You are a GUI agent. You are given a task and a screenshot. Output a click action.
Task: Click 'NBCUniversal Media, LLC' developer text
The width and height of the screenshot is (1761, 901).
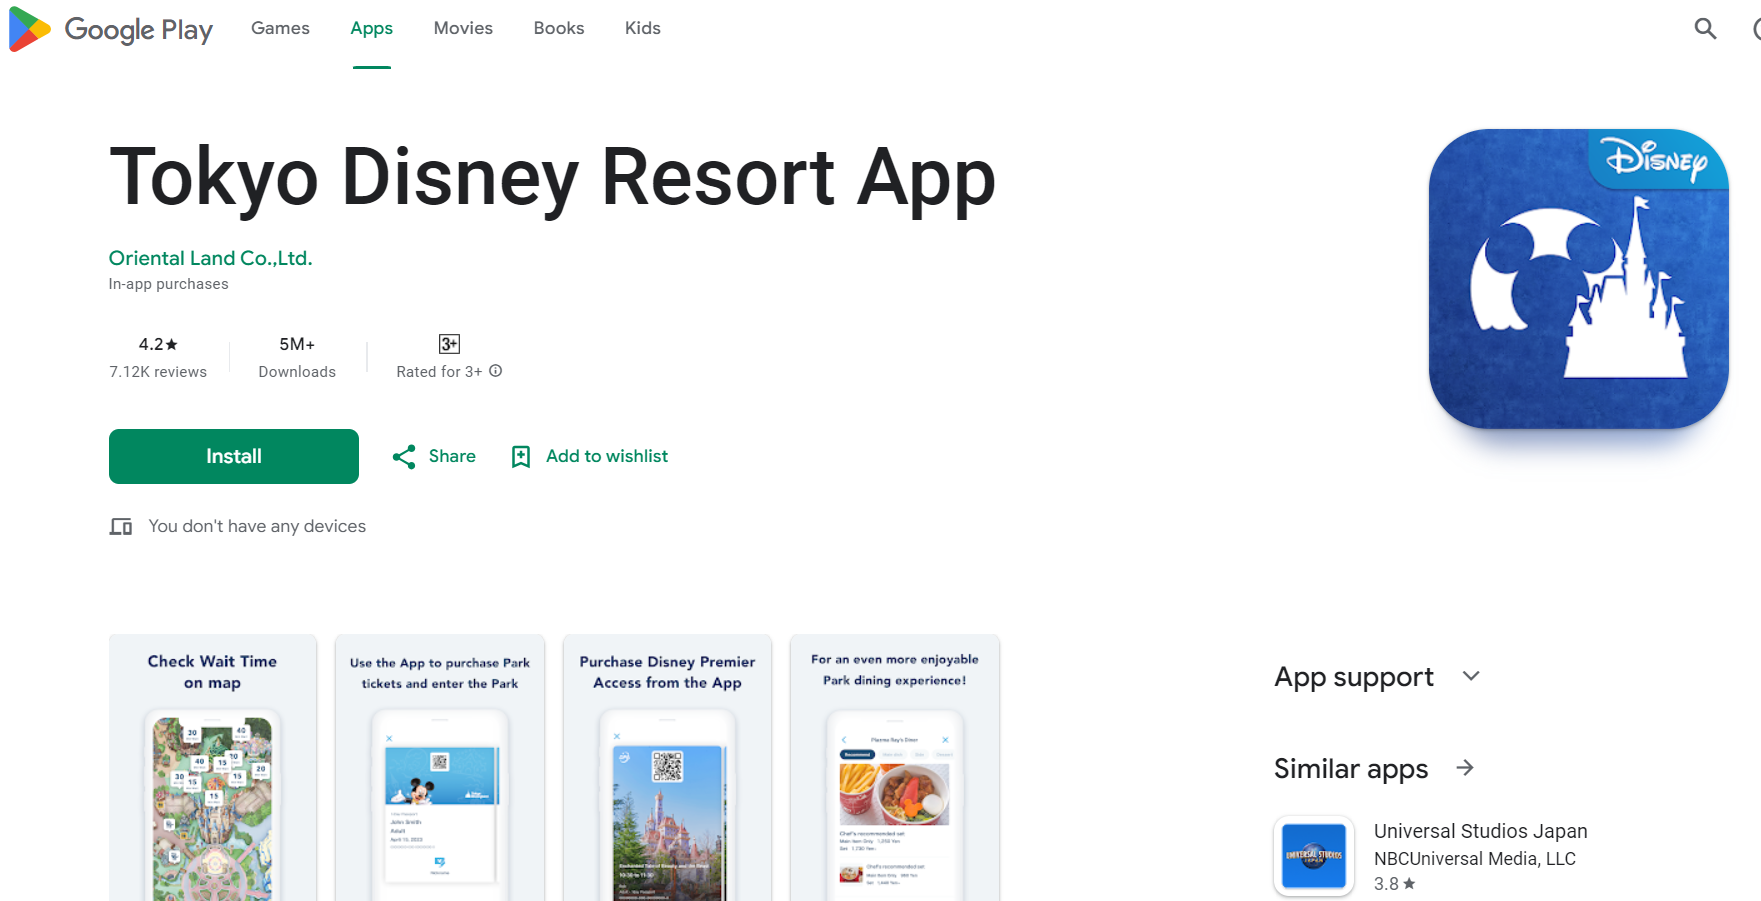click(x=1475, y=859)
